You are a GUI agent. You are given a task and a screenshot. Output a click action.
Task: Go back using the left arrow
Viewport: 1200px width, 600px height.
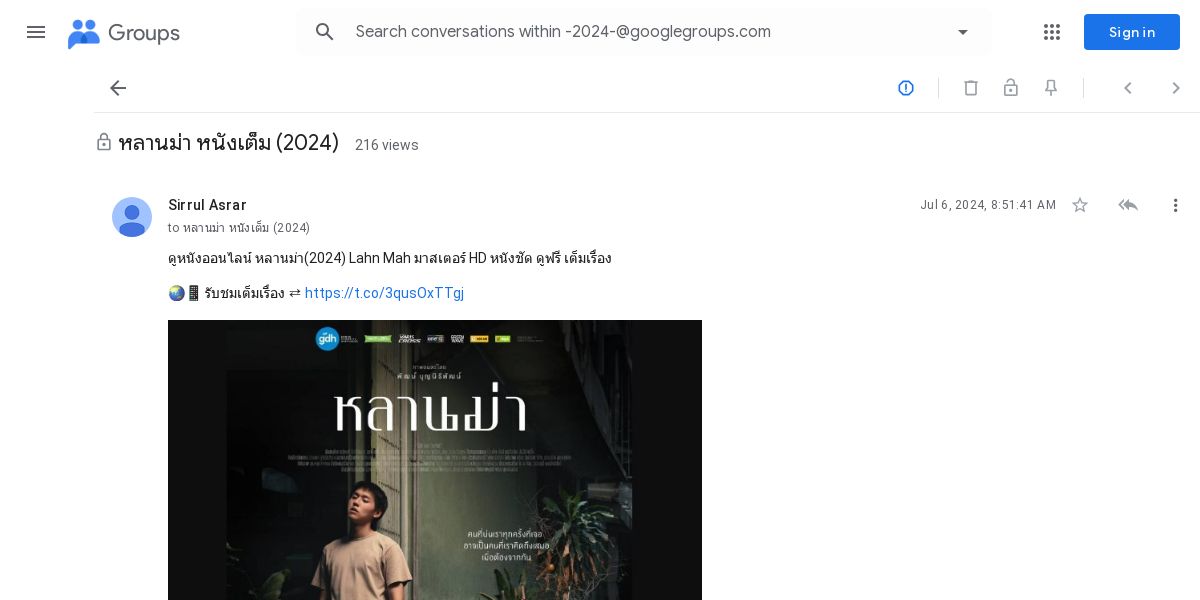[118, 88]
